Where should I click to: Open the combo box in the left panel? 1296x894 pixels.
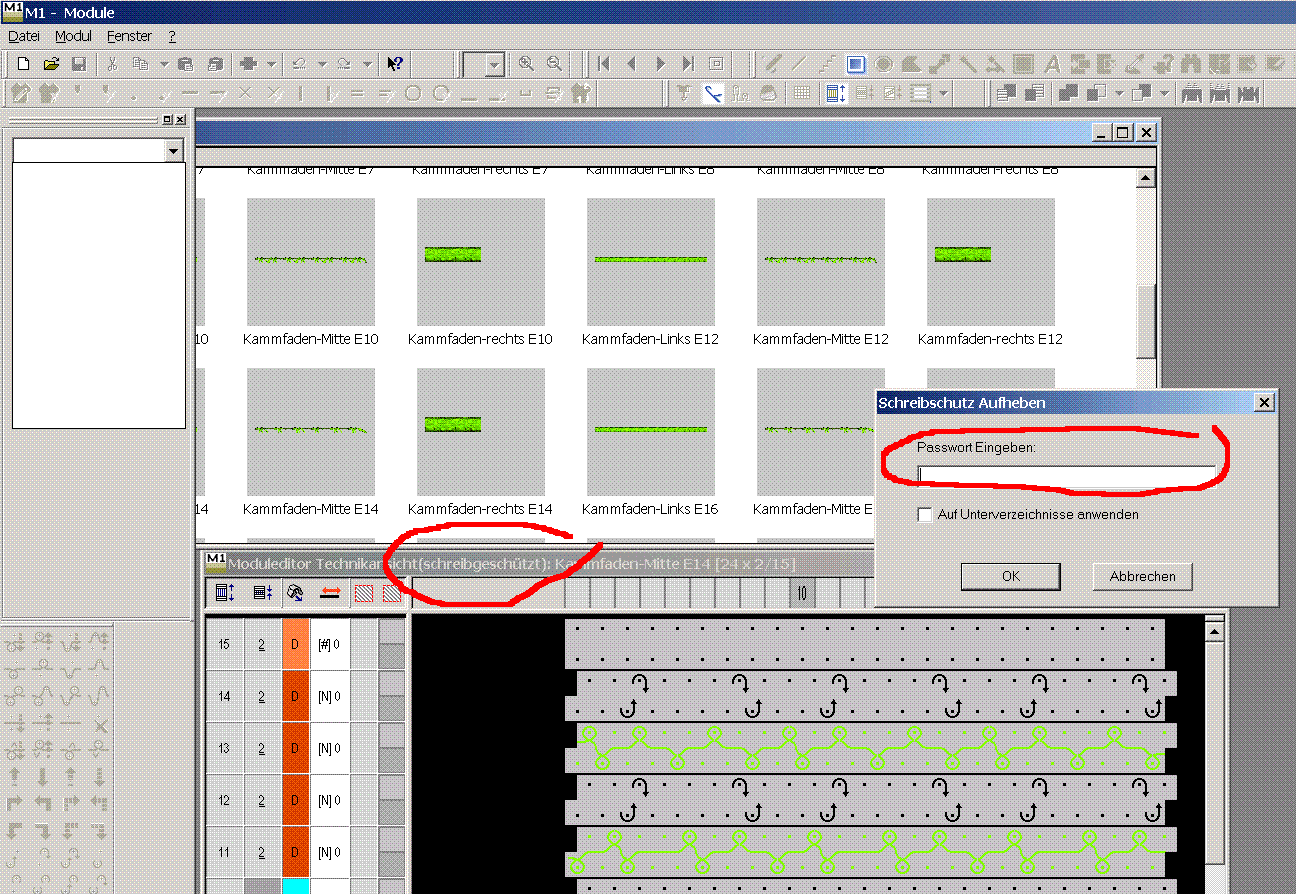[x=175, y=151]
